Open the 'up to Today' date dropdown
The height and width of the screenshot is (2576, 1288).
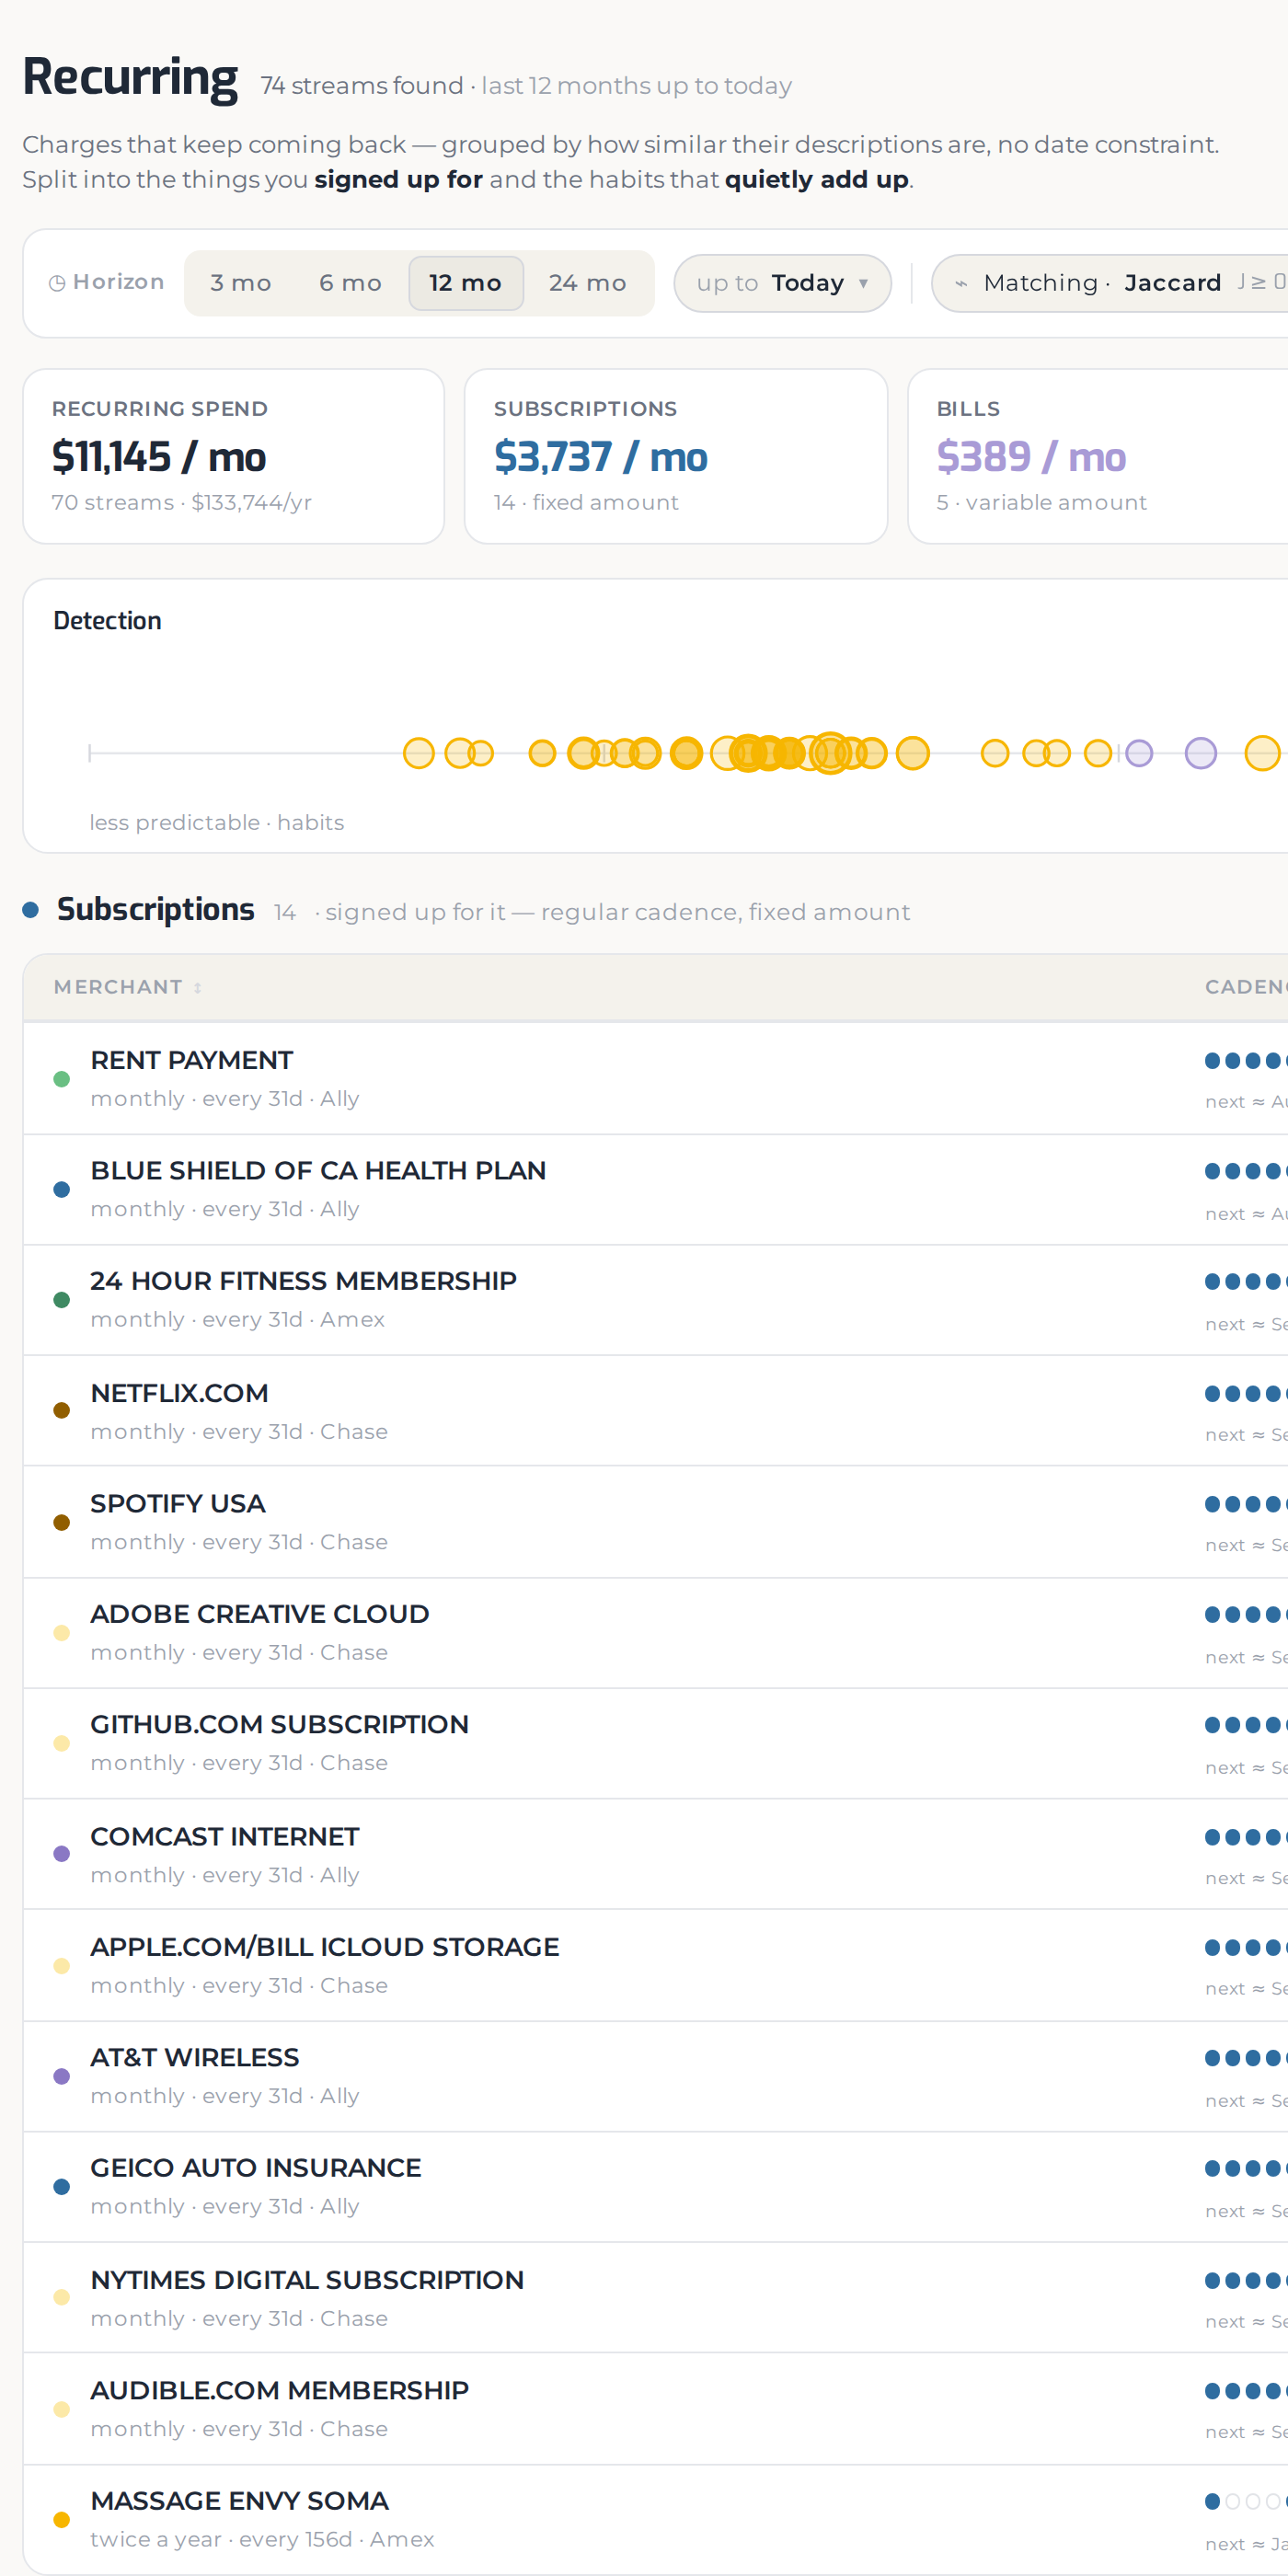click(x=782, y=283)
